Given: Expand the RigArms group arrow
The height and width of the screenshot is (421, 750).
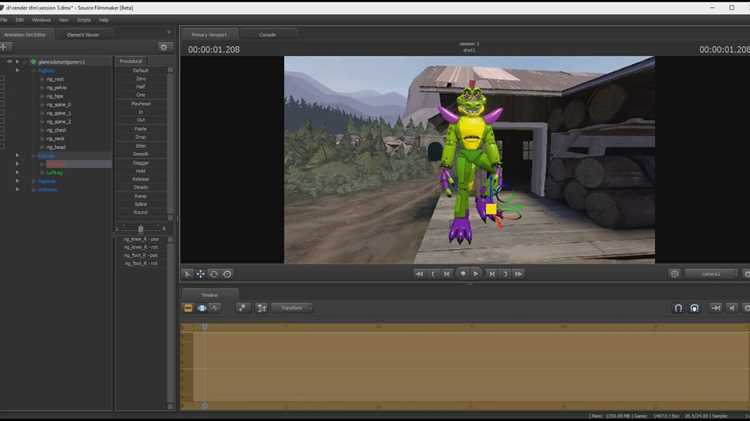Looking at the screenshot, I should 17,181.
